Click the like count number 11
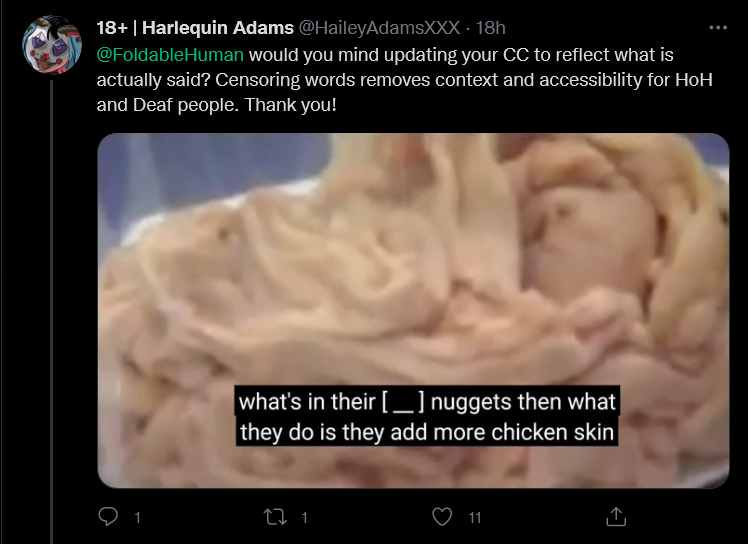The image size is (748, 544). [x=475, y=517]
